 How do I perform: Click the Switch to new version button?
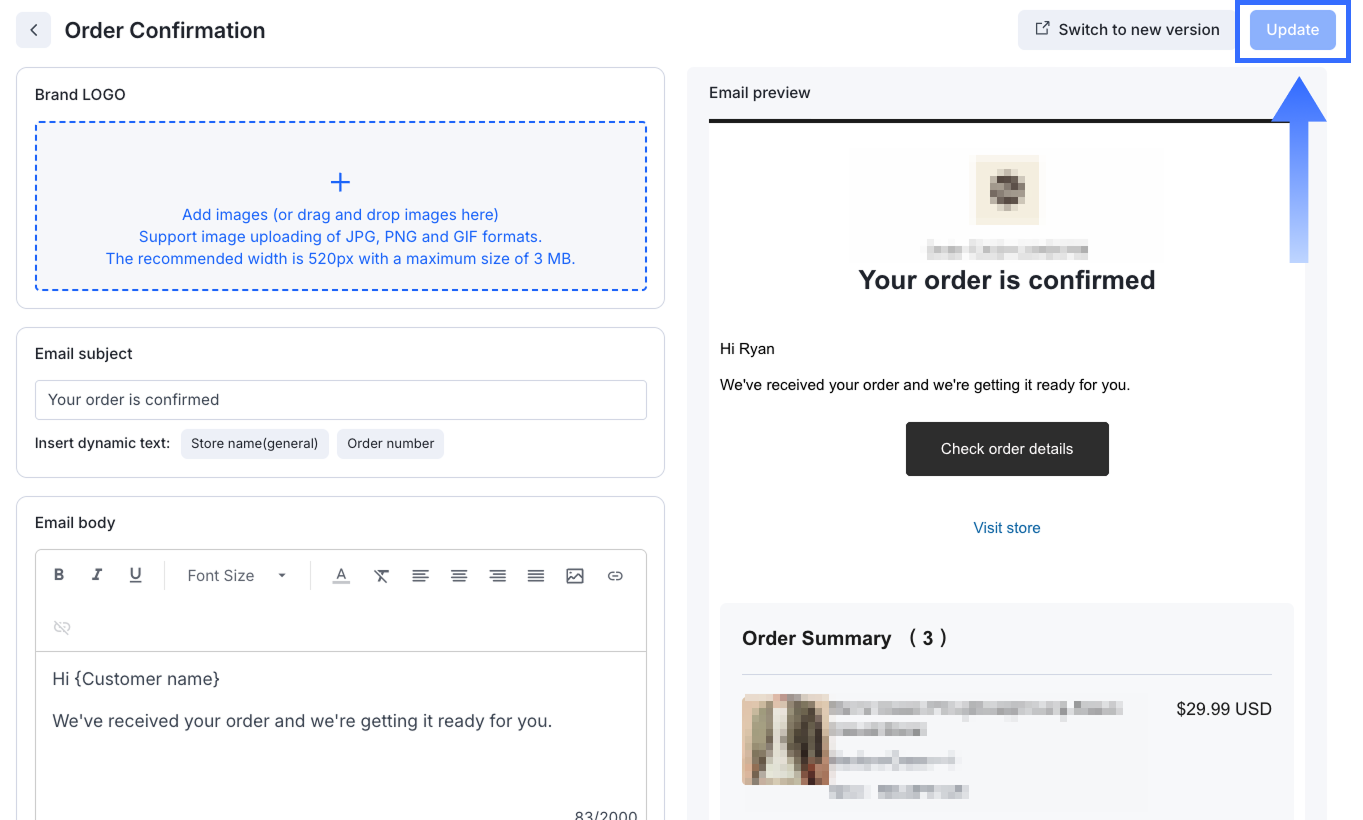point(1127,30)
